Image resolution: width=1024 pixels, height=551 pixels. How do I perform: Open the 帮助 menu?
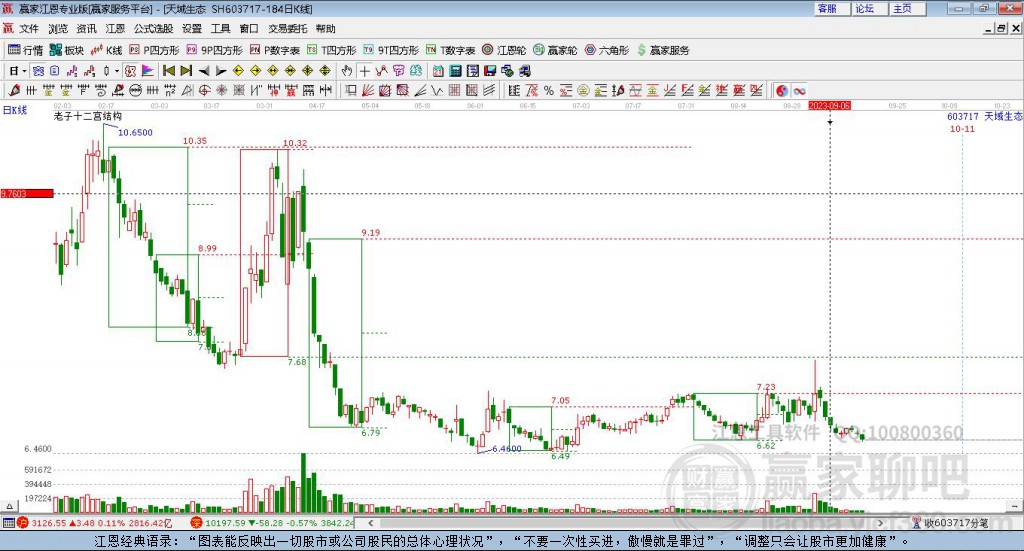click(325, 29)
